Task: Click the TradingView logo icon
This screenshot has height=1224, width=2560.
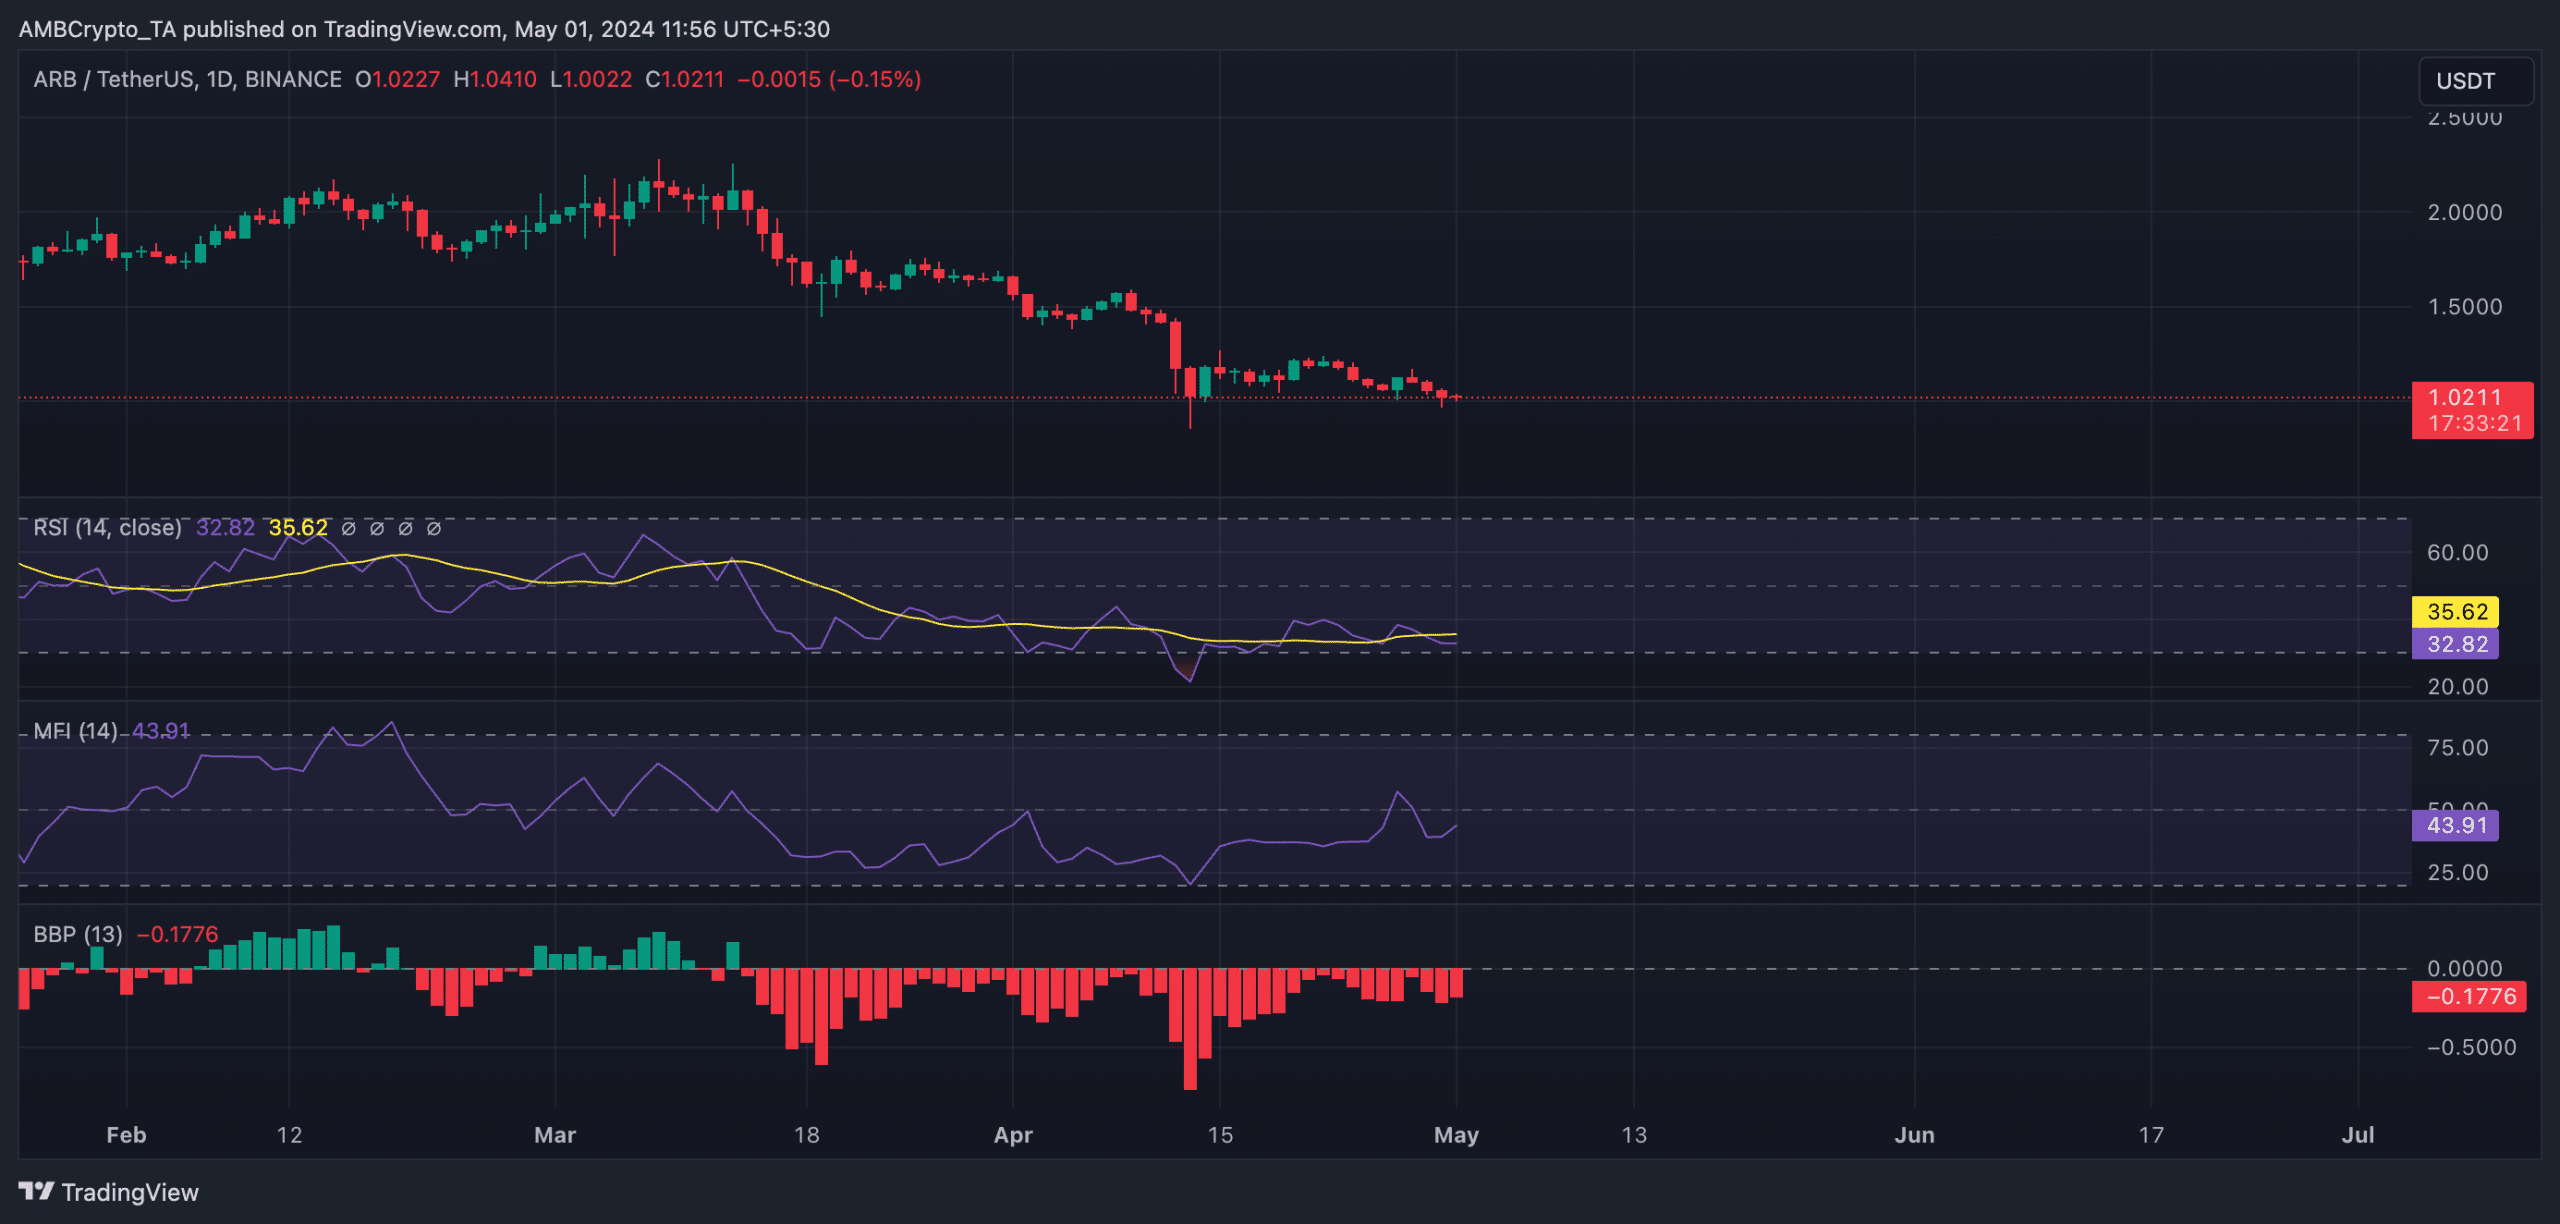Action: (x=36, y=1191)
